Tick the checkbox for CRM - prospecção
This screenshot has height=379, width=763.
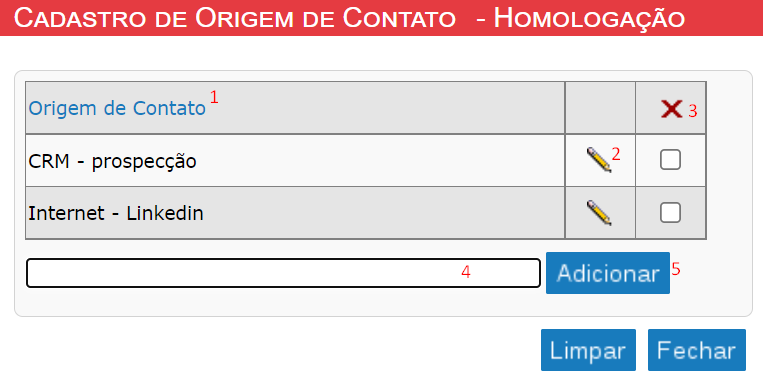click(670, 160)
